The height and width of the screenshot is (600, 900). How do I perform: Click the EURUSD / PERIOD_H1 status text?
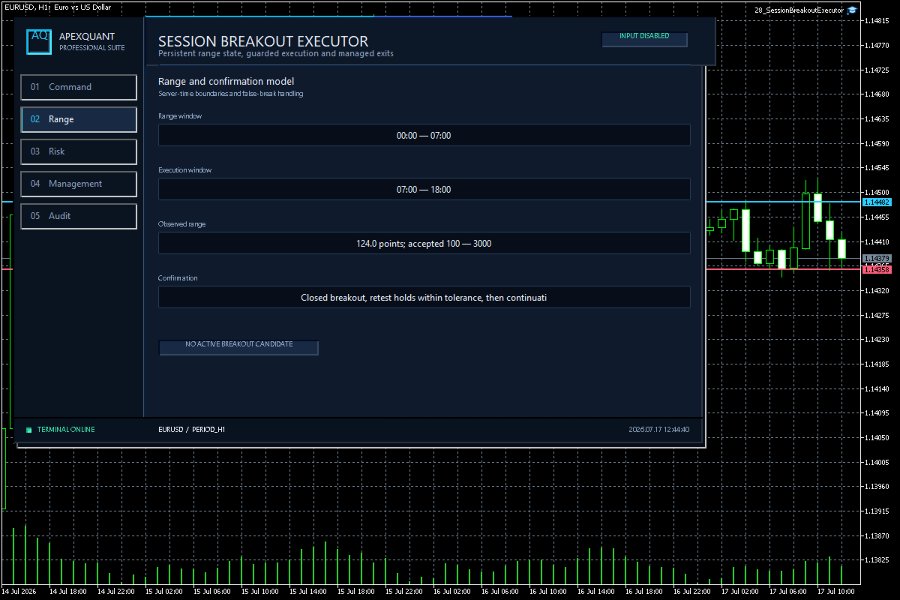191,429
